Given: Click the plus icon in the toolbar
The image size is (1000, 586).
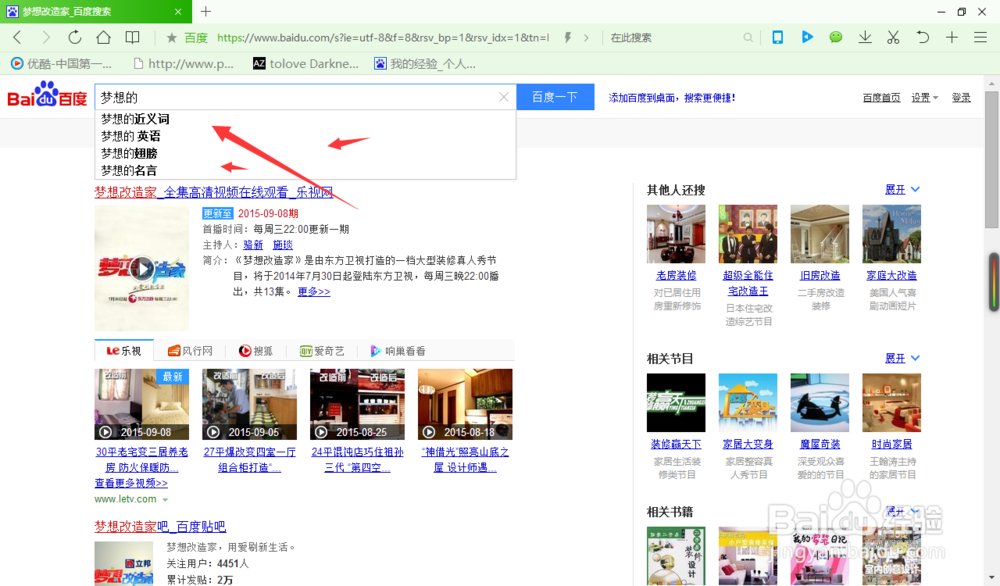Looking at the screenshot, I should [952, 38].
